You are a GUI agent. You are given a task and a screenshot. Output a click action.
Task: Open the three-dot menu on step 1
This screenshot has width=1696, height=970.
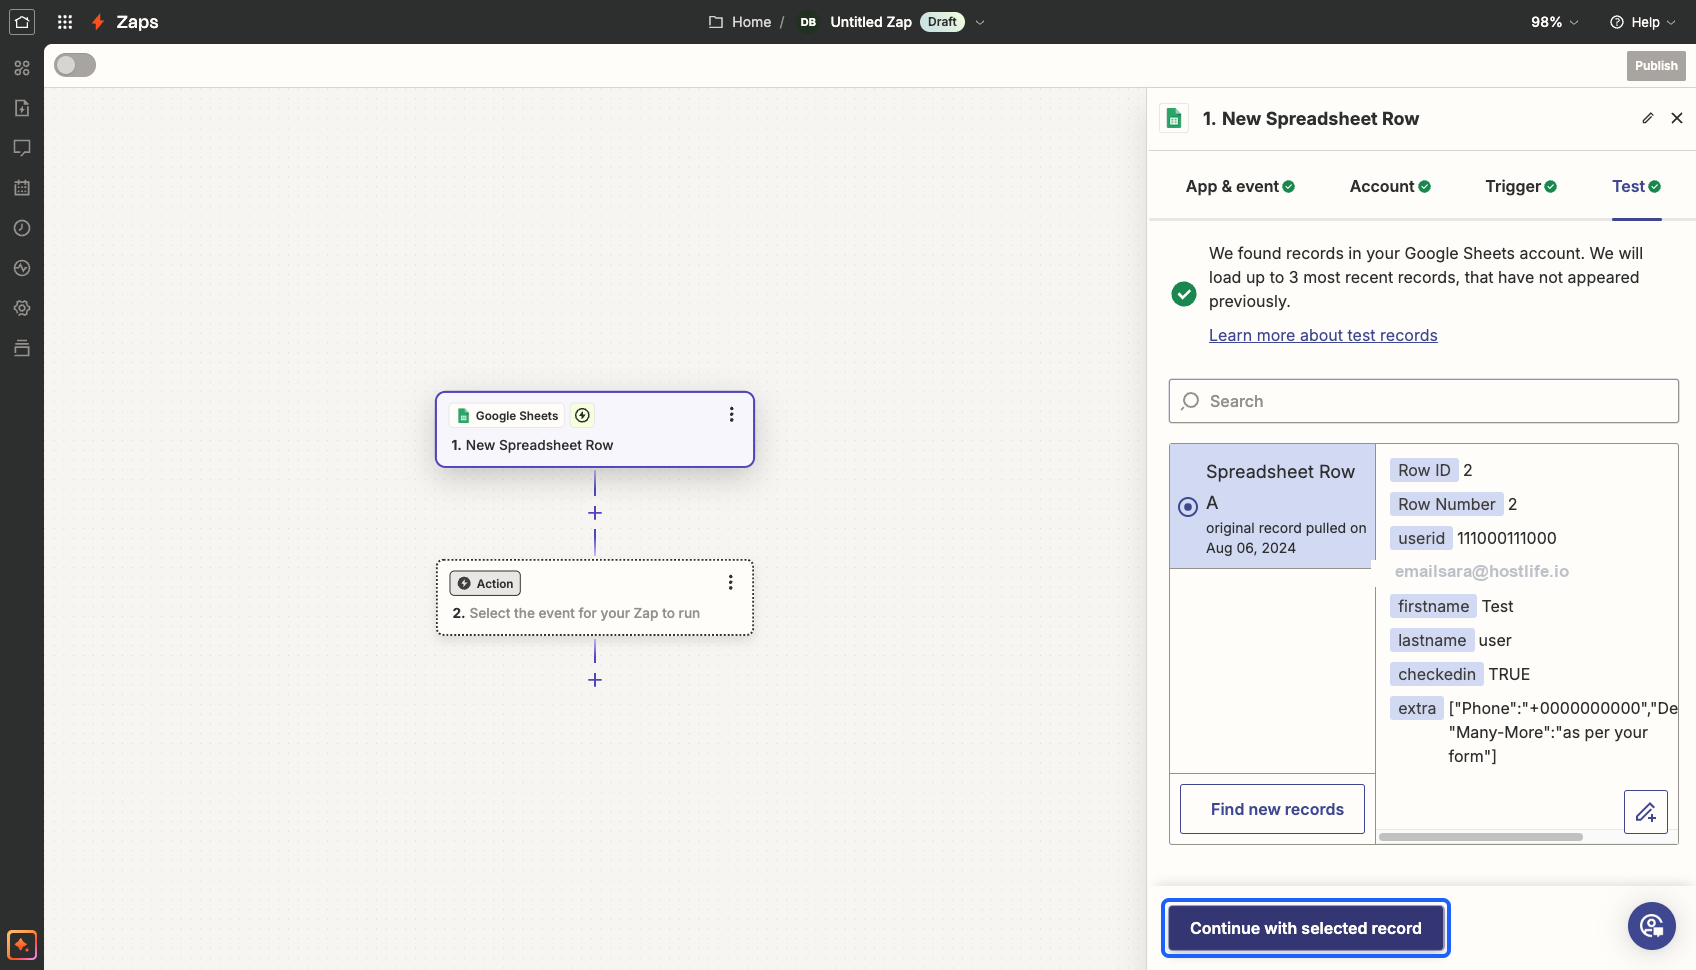(x=732, y=414)
